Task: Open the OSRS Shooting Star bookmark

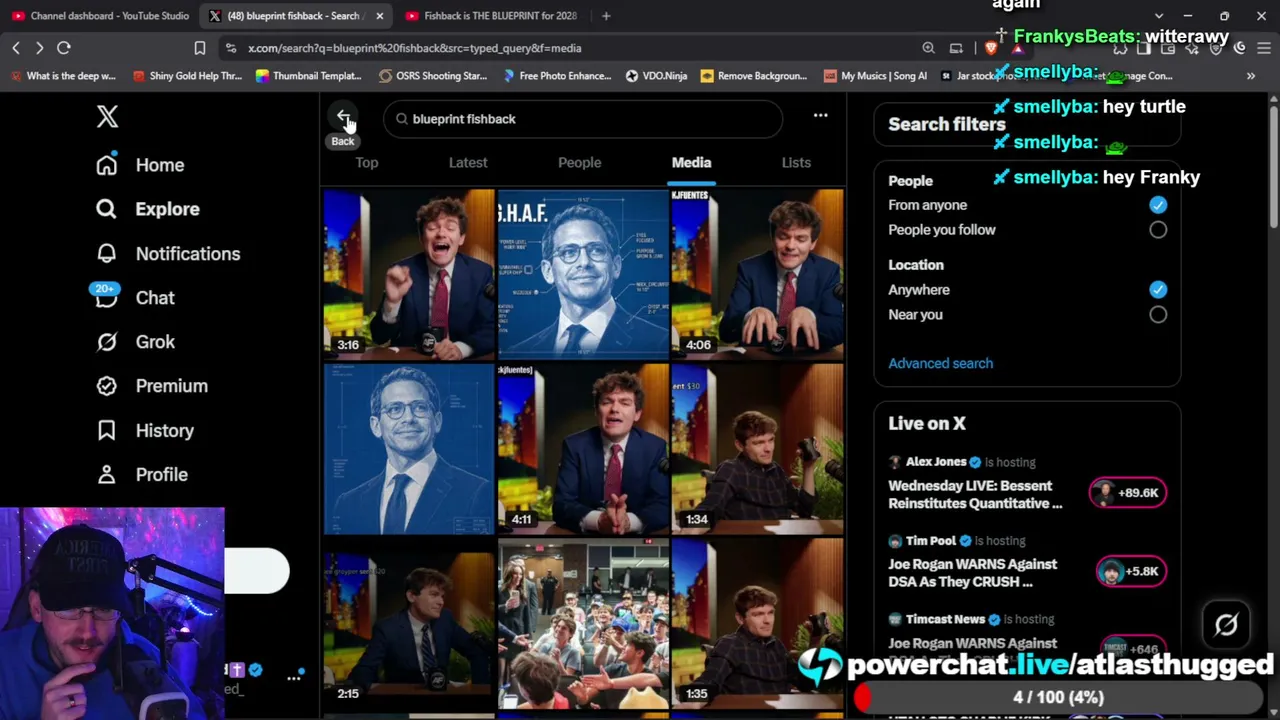Action: [433, 76]
